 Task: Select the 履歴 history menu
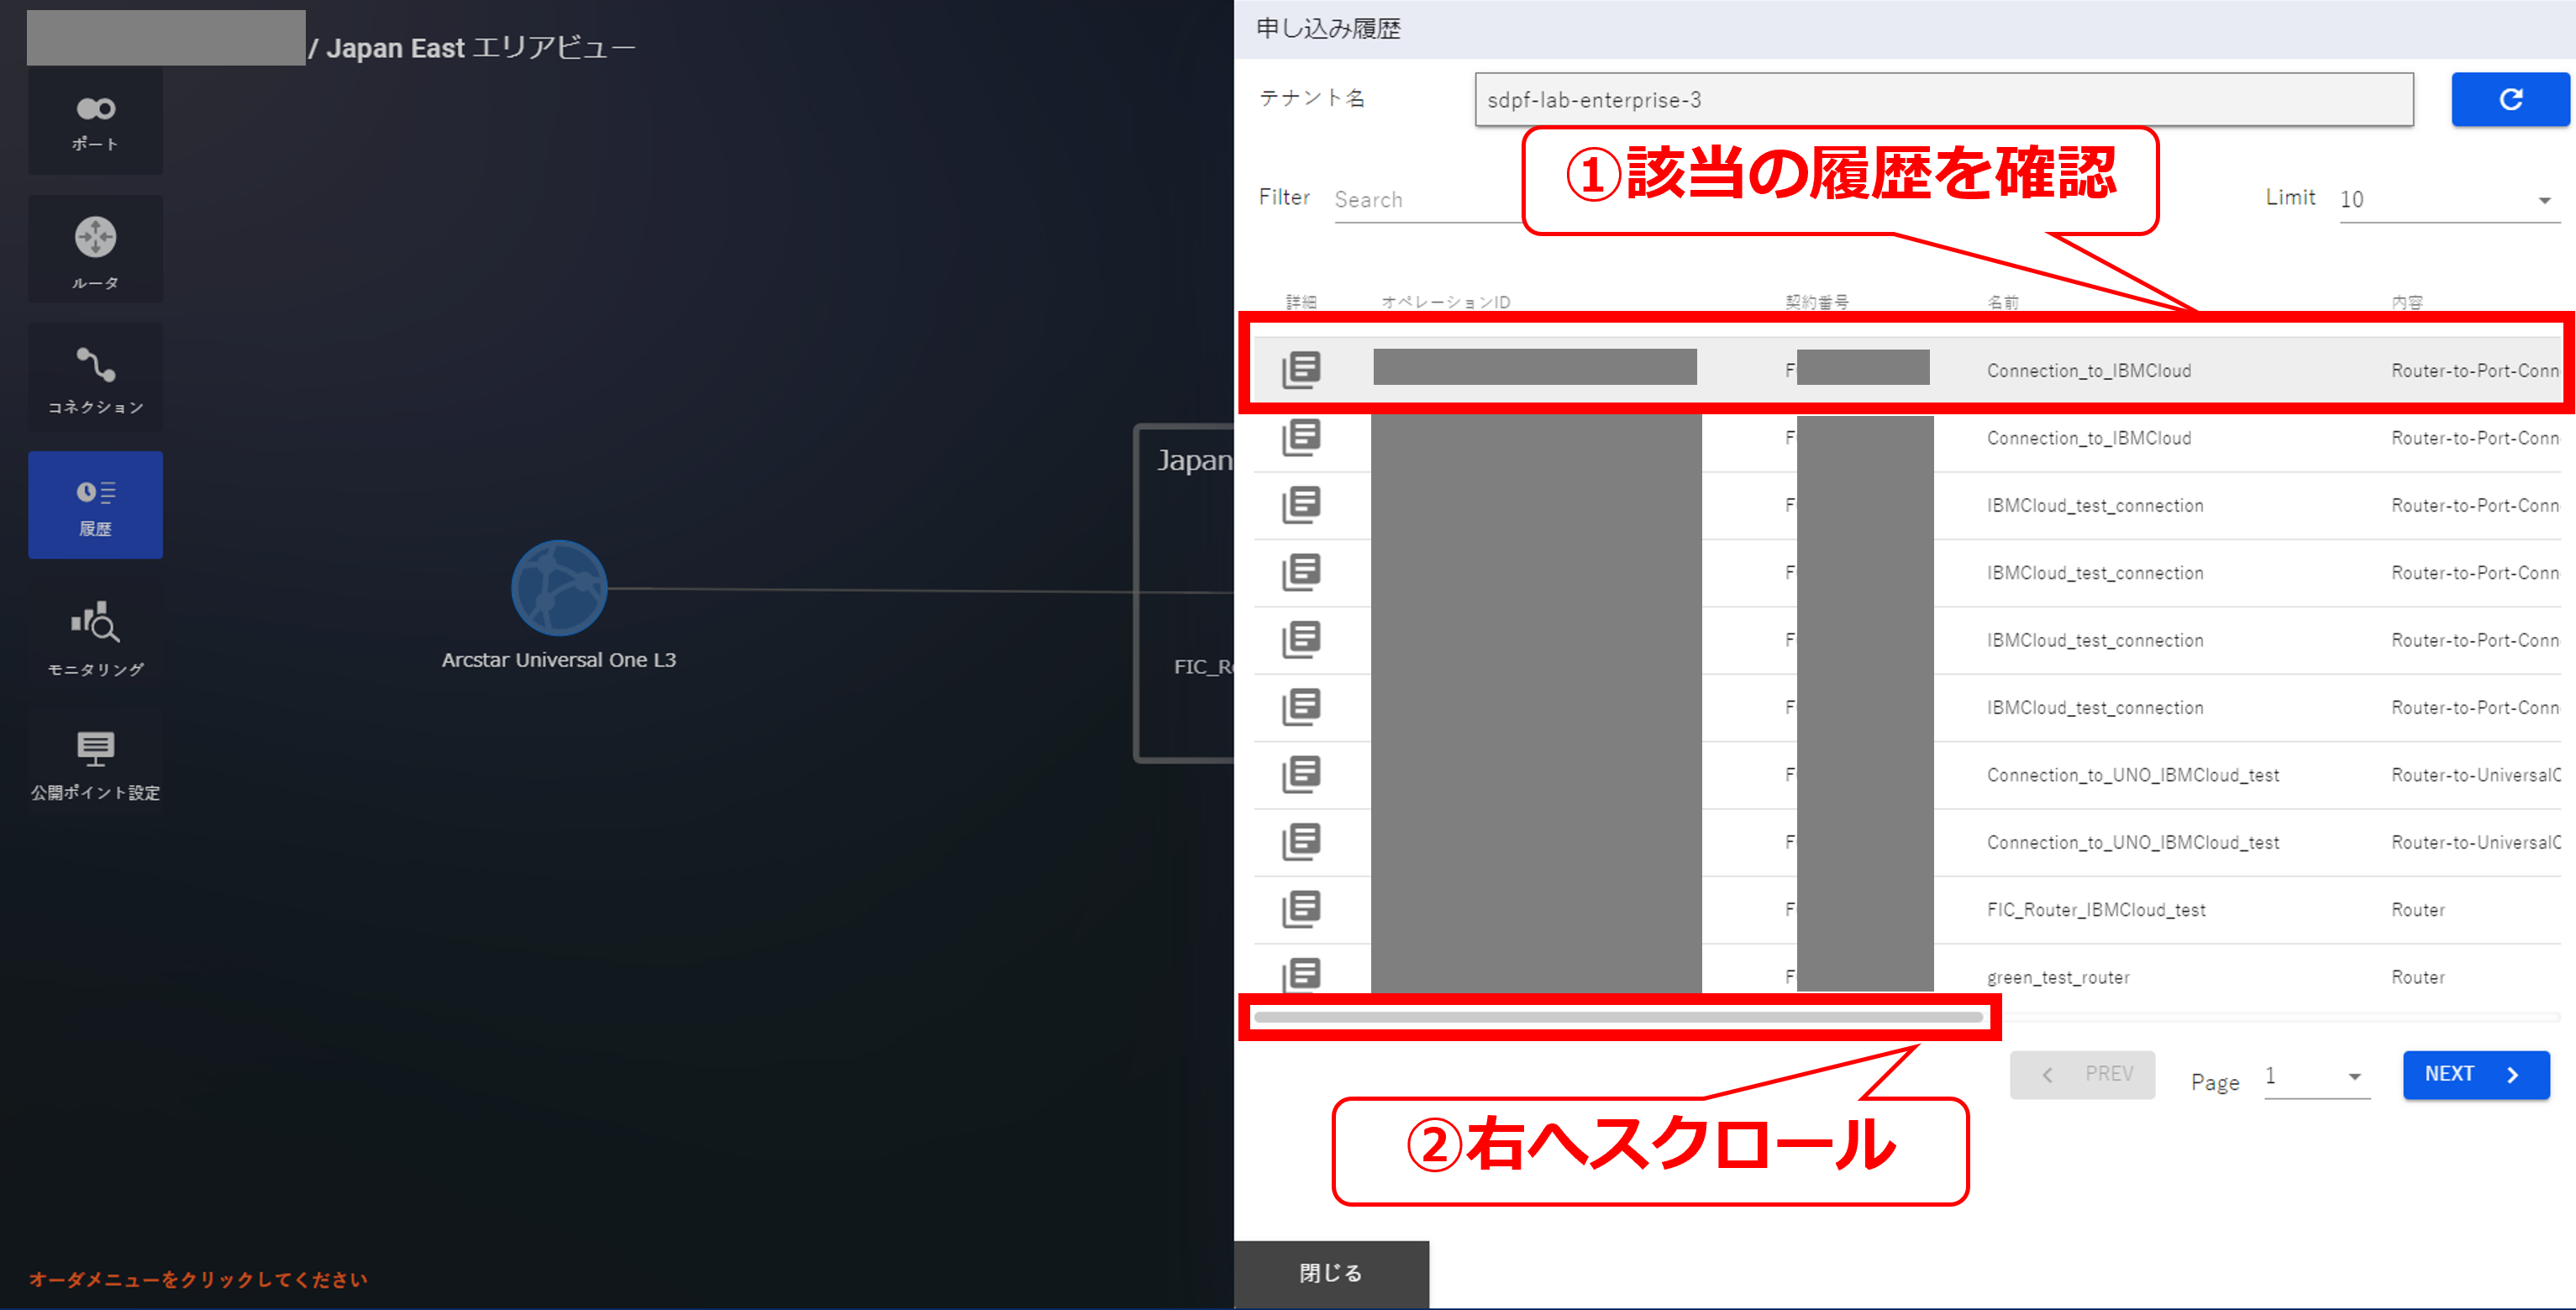coord(95,505)
